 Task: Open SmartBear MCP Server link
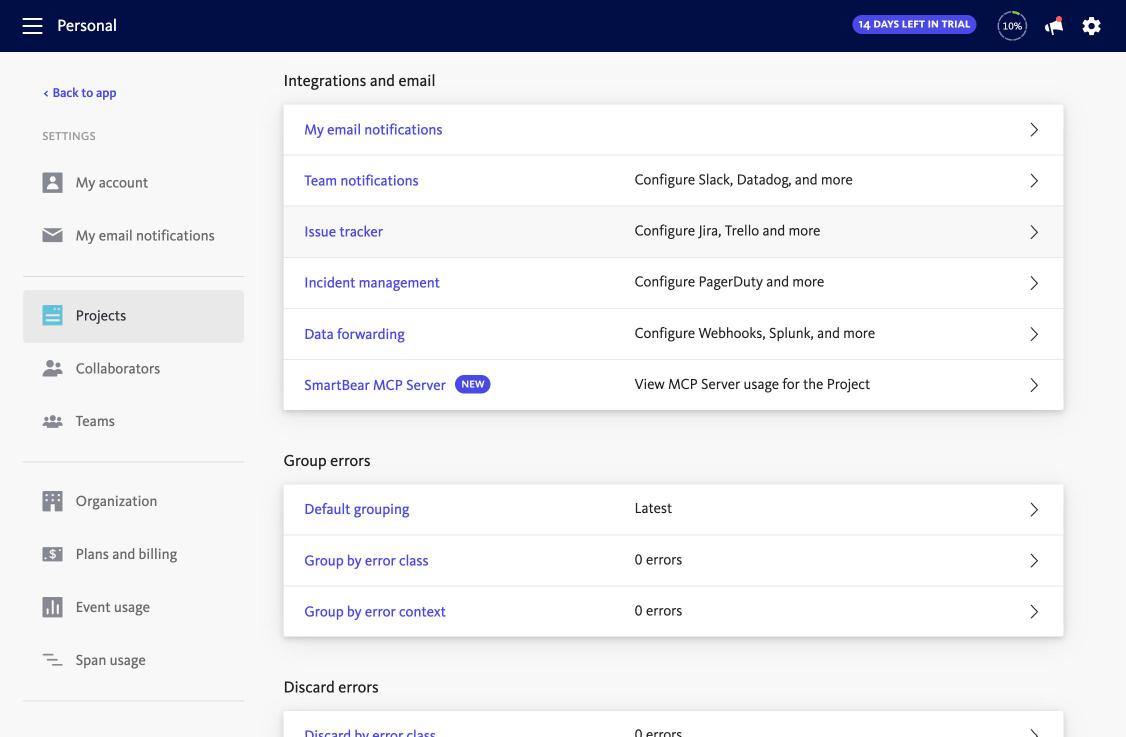coord(375,385)
